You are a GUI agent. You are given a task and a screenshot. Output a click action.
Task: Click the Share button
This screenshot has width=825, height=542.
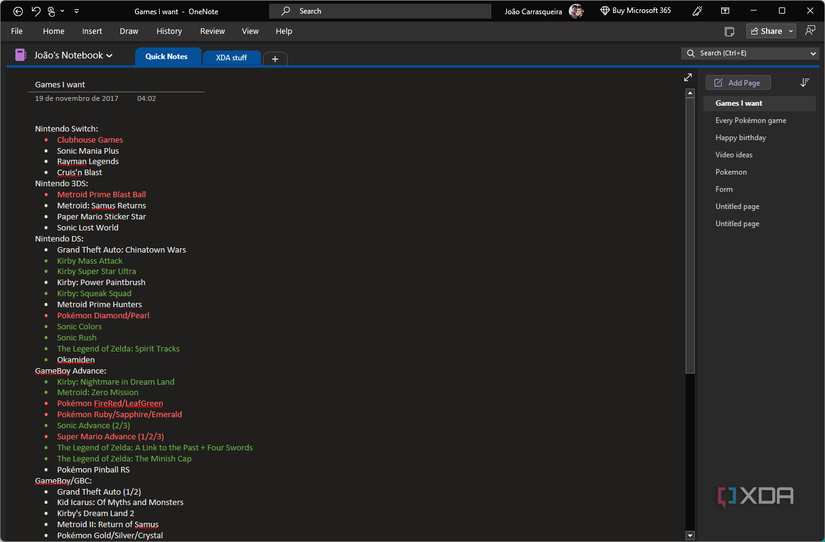point(766,31)
